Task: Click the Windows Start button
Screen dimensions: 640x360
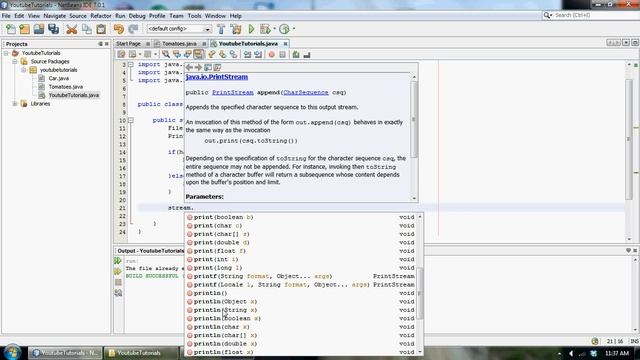Action: tap(12, 352)
